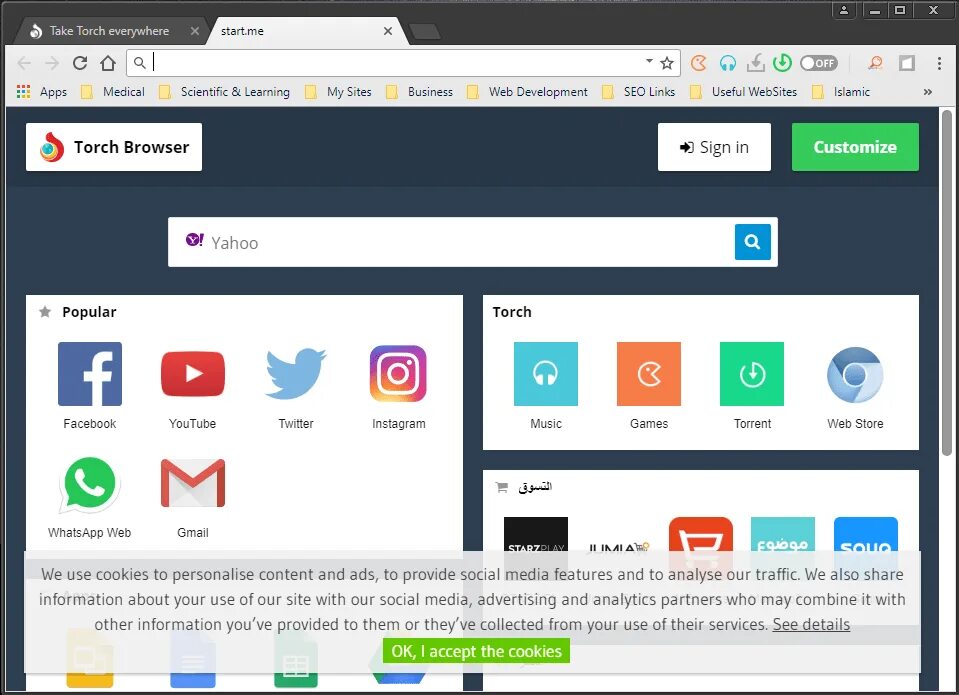Open the Islamic bookmarks folder
Viewport: 959px width, 695px height.
click(840, 92)
